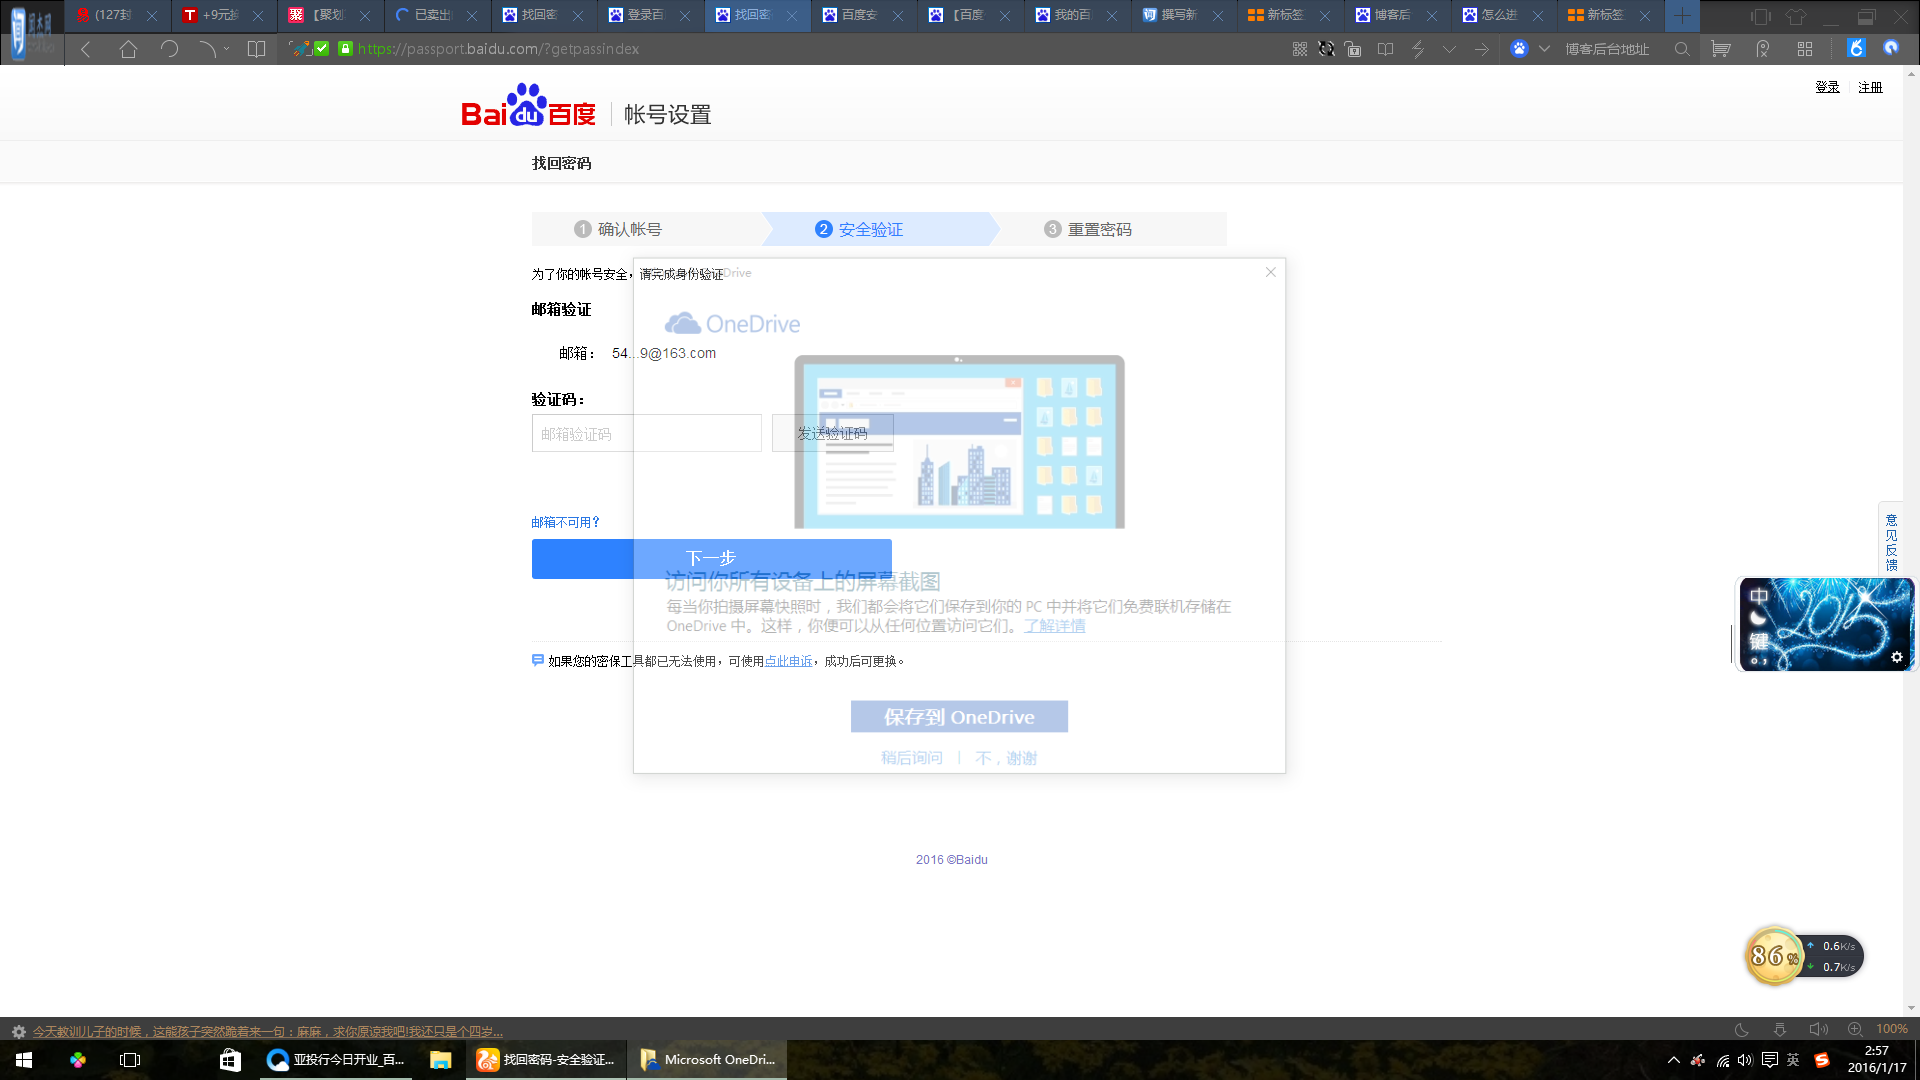Viewport: 1920px width, 1080px height.
Task: Open the shopping cart toolbar icon
Action: (1721, 49)
